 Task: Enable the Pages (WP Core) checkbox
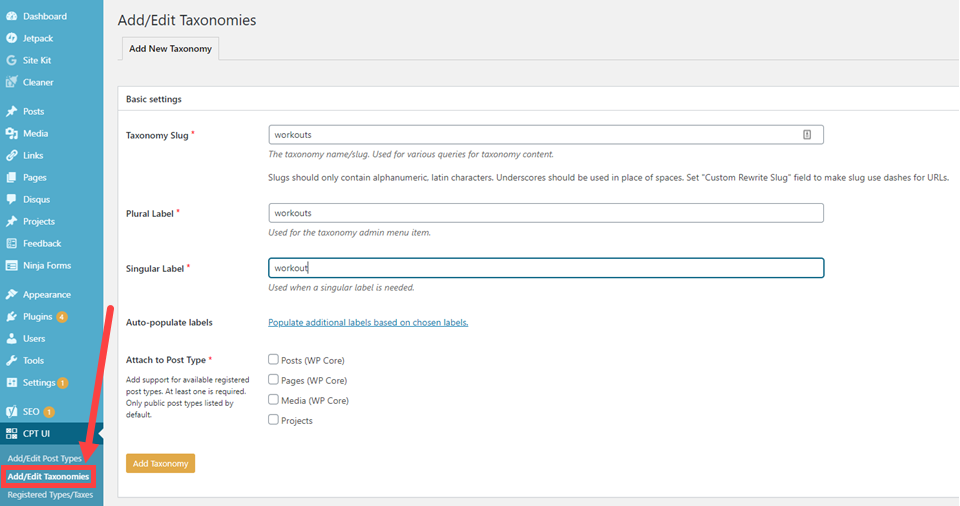(273, 380)
